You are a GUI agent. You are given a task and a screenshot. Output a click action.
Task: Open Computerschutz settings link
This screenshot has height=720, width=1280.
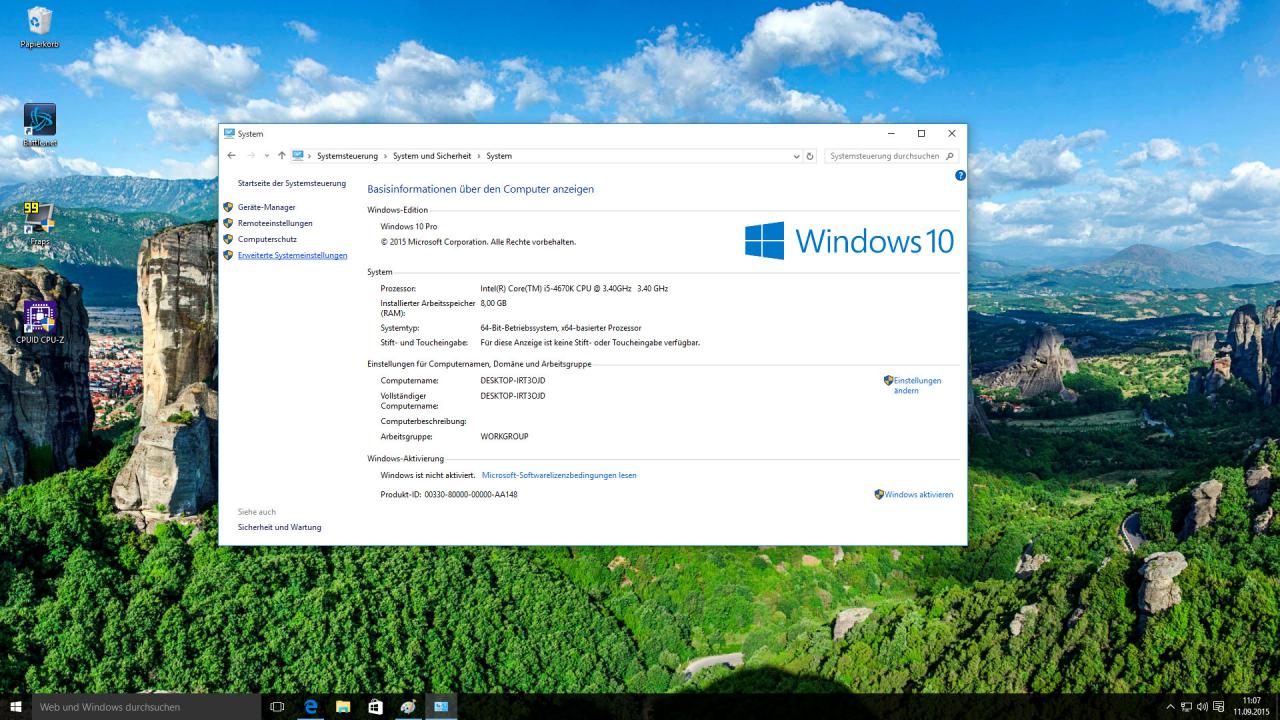pyautogui.click(x=267, y=239)
